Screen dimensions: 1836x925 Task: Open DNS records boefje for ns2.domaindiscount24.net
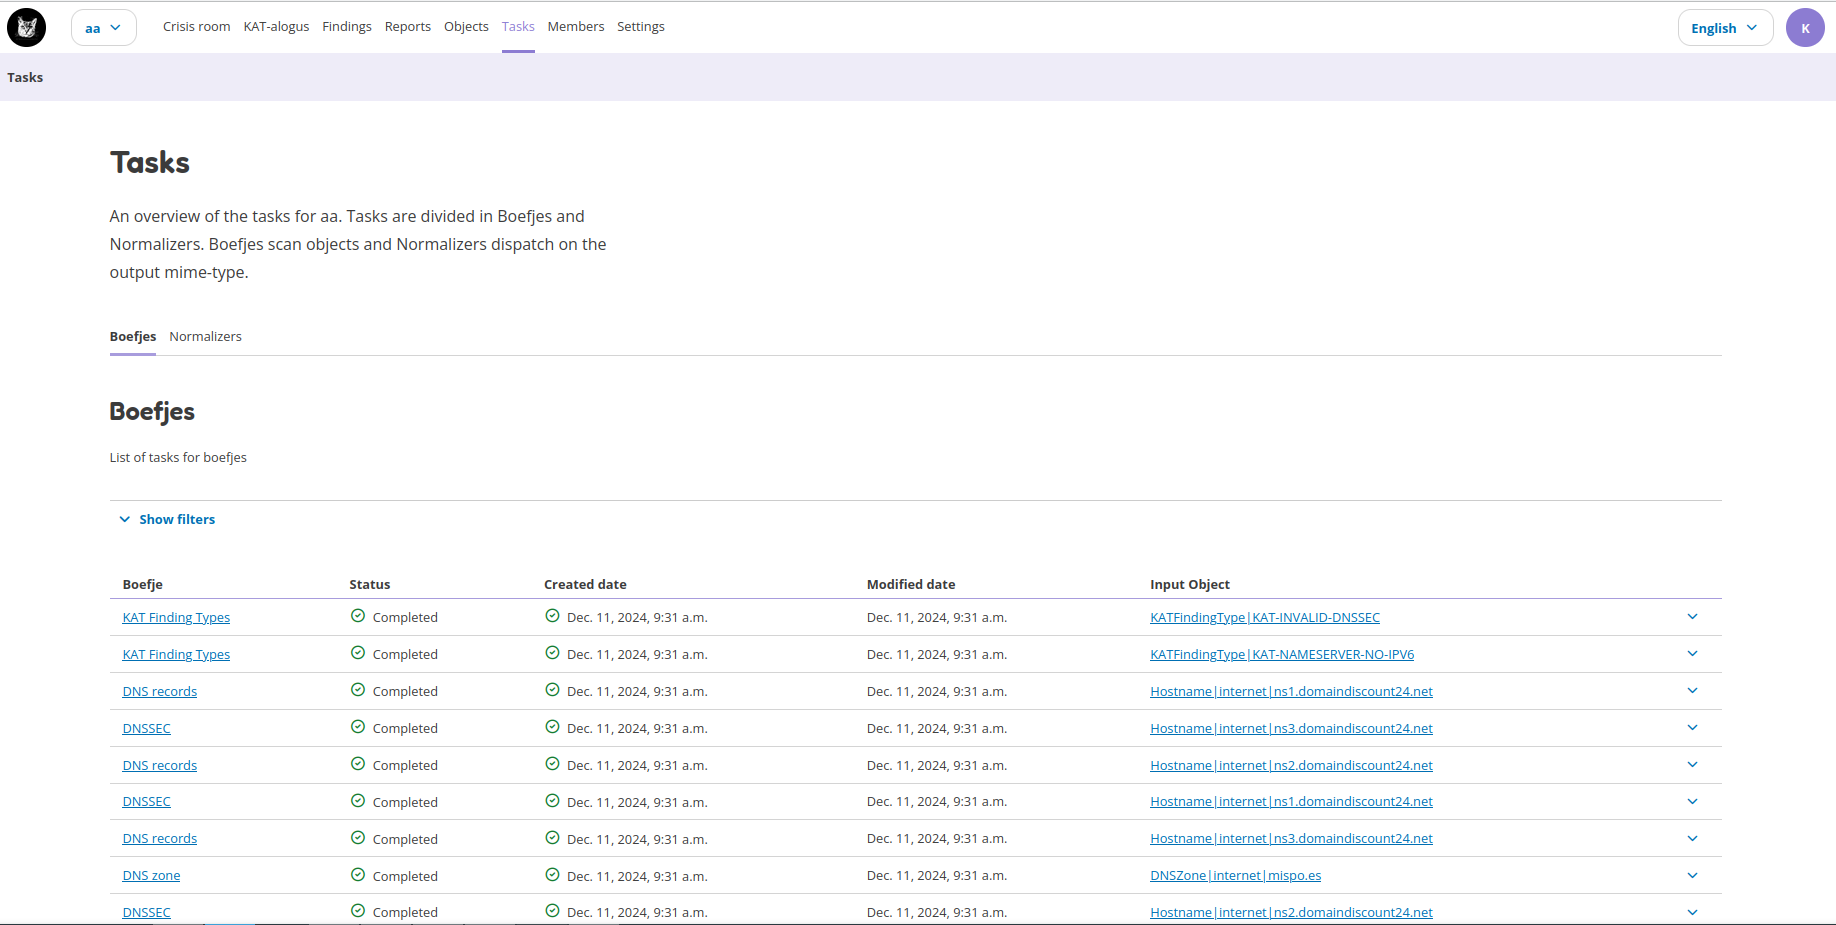tap(160, 766)
